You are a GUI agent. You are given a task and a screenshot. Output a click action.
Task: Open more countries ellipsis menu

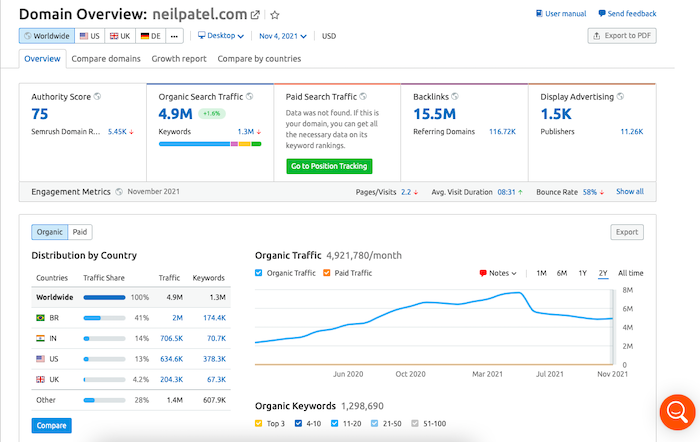174,36
